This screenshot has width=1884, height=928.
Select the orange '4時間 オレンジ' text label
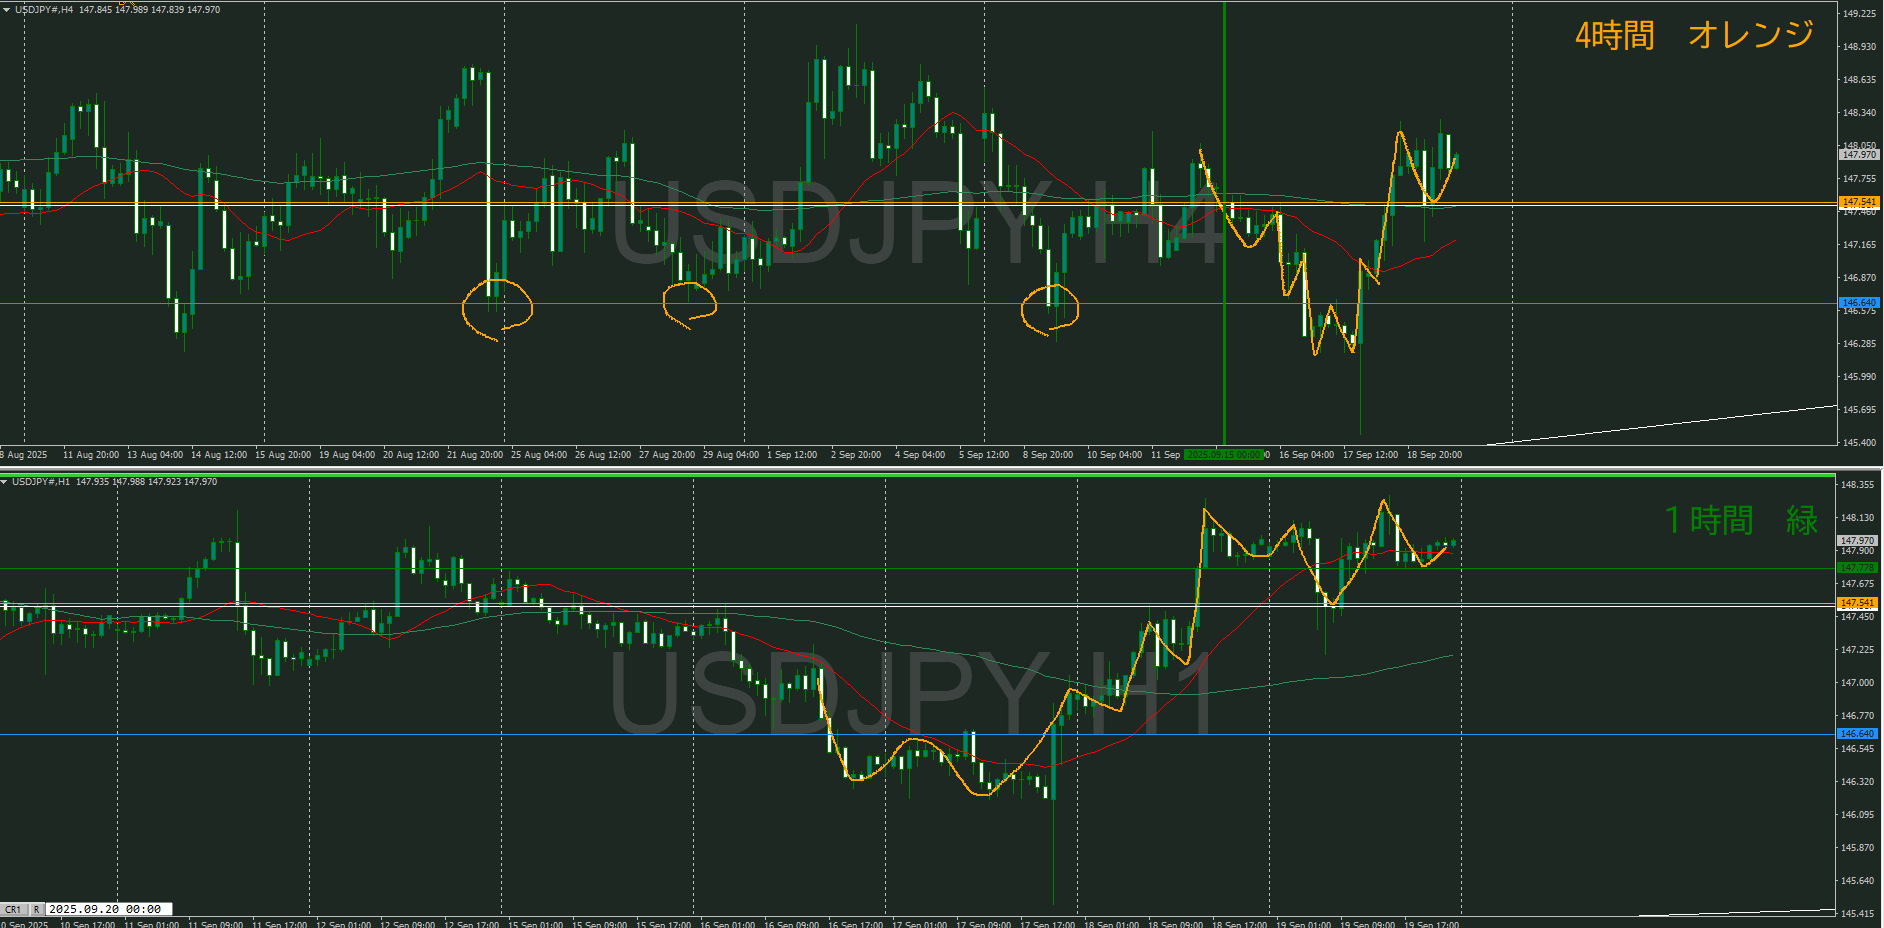tap(1694, 35)
